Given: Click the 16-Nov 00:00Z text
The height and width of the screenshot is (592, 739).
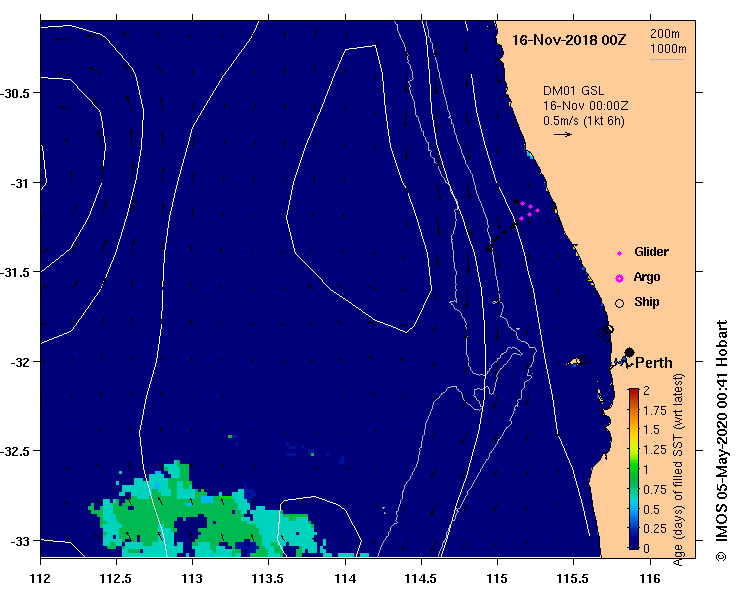Looking at the screenshot, I should point(585,106).
